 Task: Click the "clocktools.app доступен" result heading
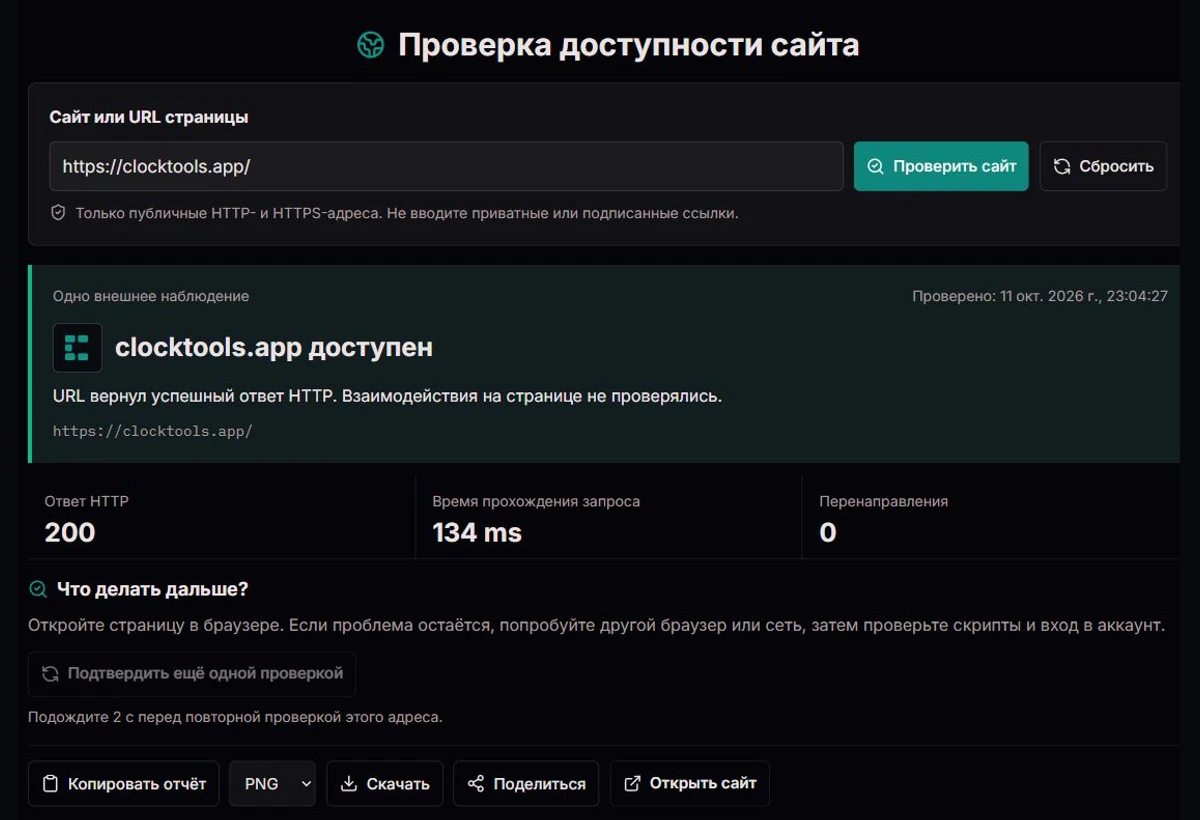(x=274, y=347)
